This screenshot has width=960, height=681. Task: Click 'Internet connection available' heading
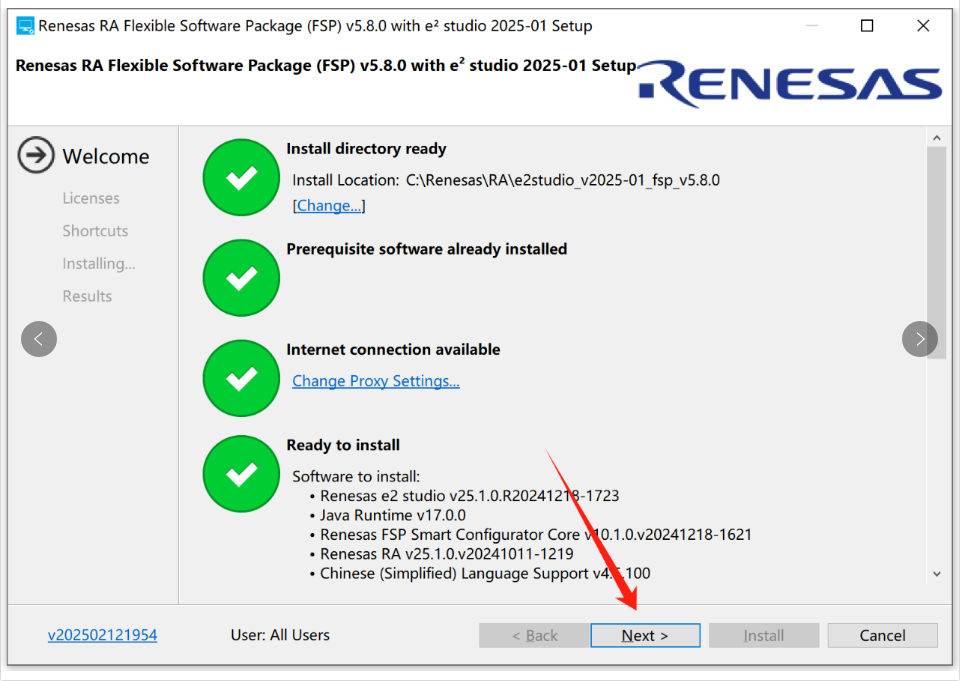(x=393, y=350)
